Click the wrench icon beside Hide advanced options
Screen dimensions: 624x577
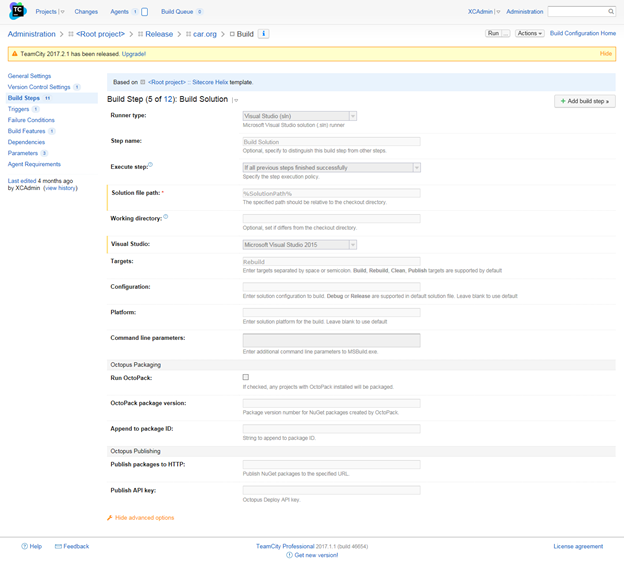tap(110, 518)
